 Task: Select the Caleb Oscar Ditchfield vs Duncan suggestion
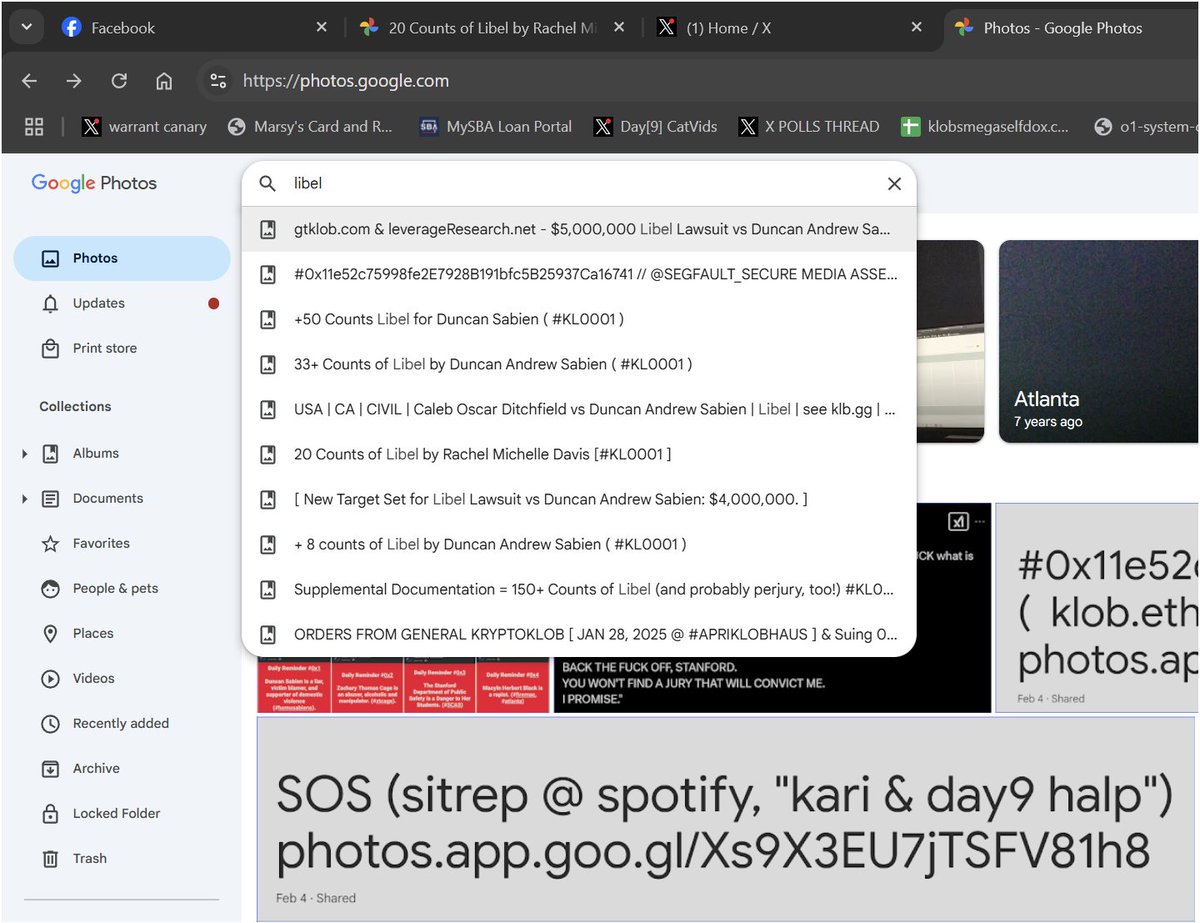(579, 409)
